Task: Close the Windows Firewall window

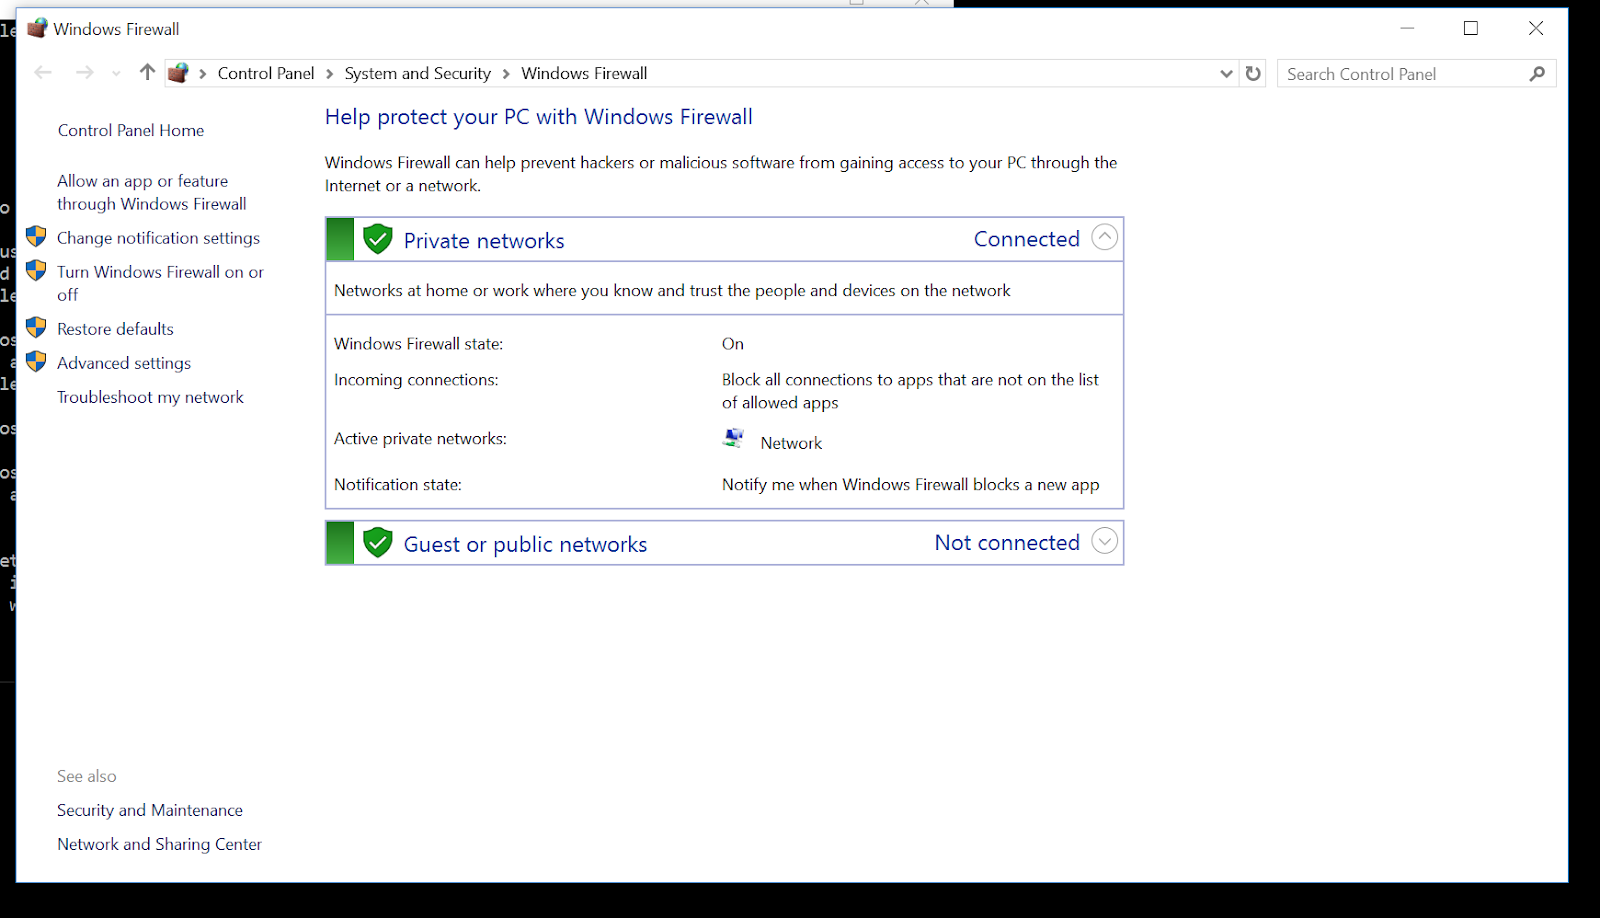Action: [1536, 28]
